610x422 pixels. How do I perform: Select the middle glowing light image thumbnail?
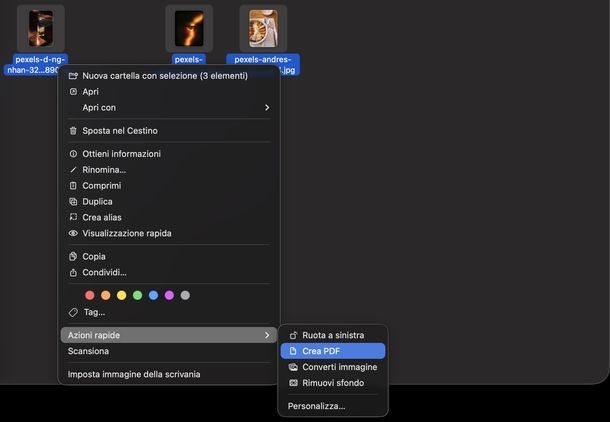click(189, 28)
